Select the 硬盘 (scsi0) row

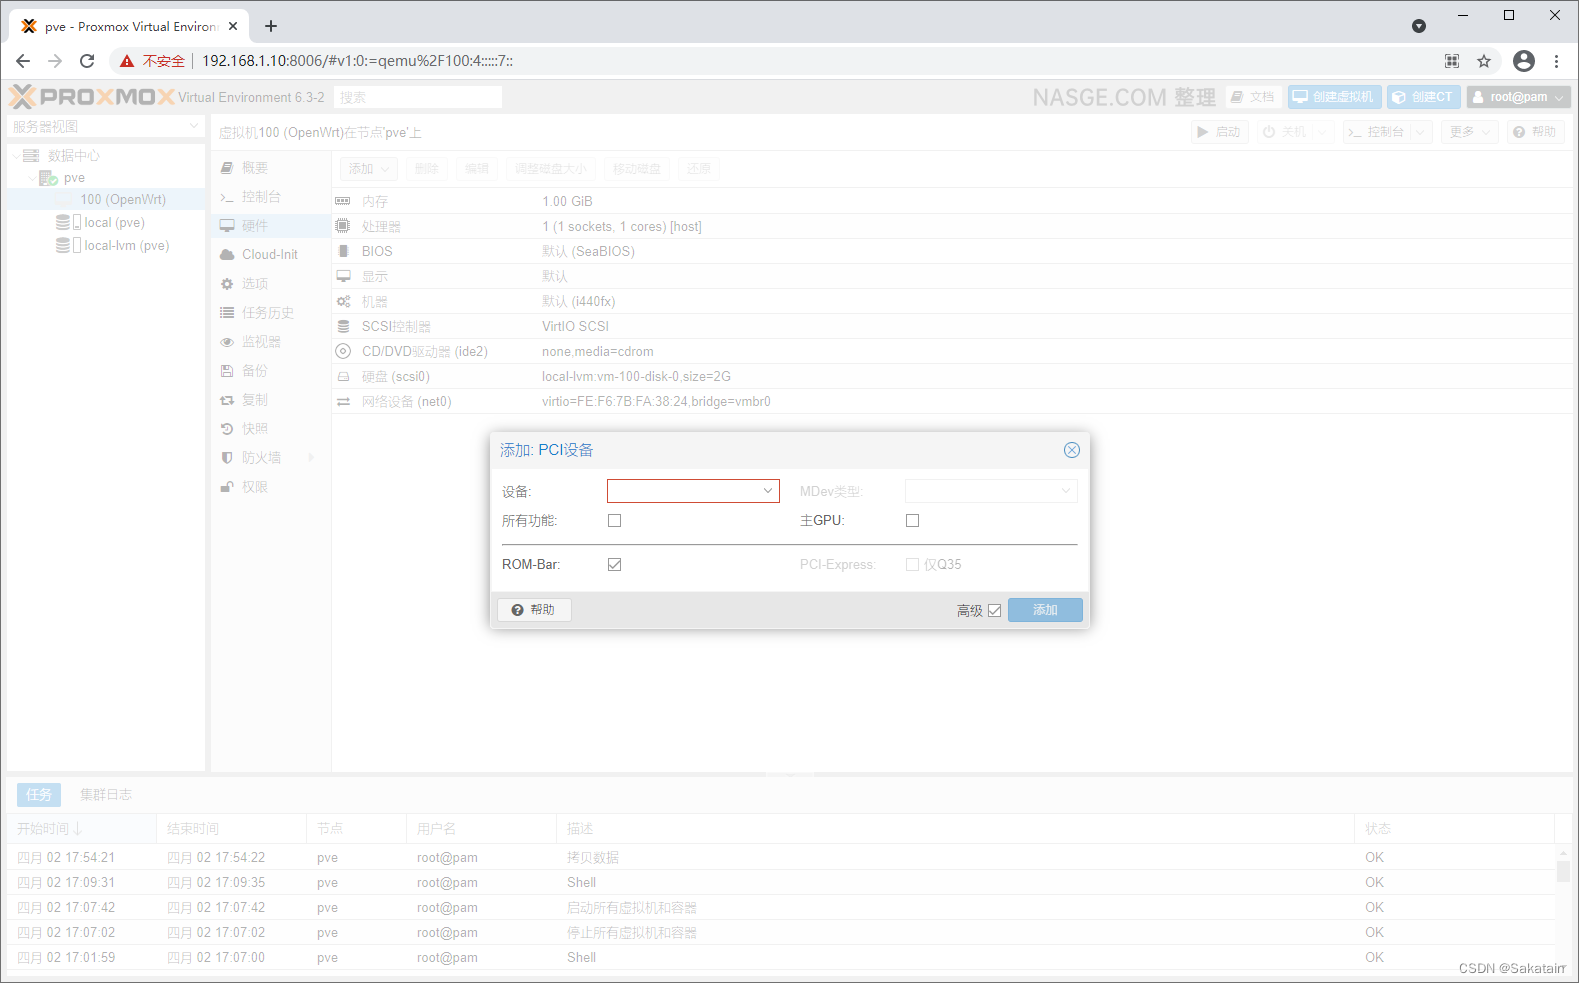tap(953, 376)
